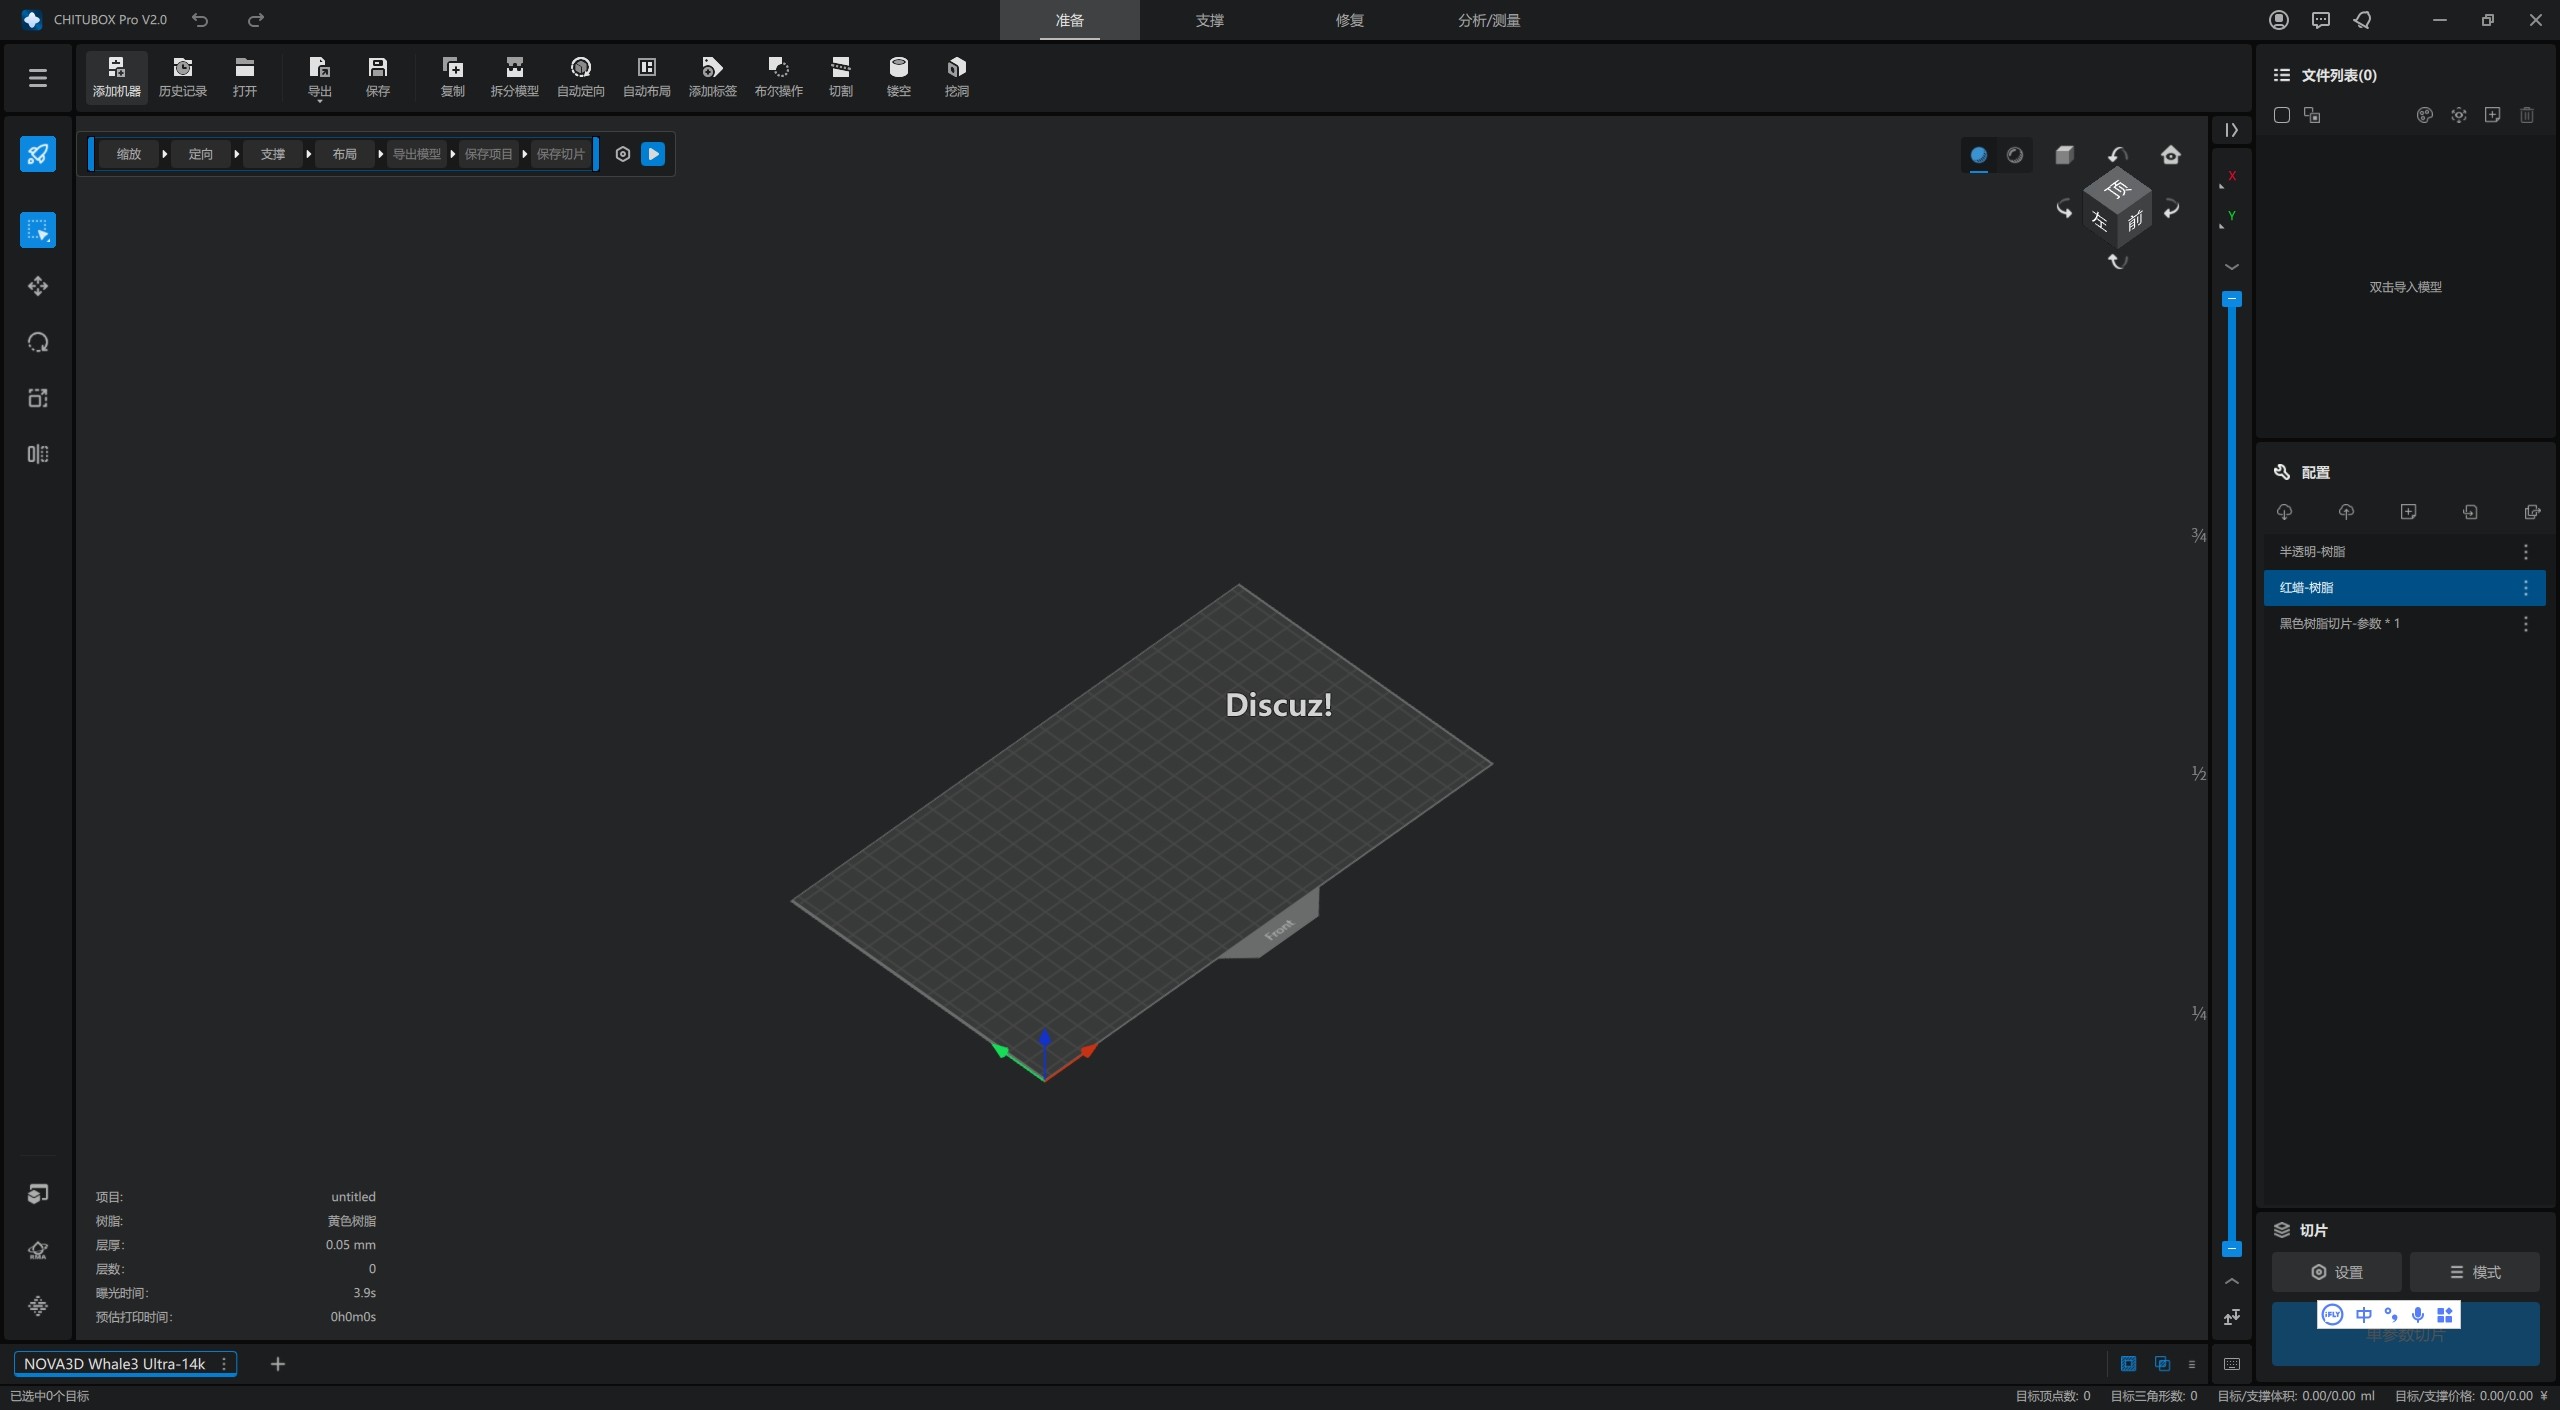Expand the 导出 export dropdown arrow
2560x1410 pixels.
(320, 101)
